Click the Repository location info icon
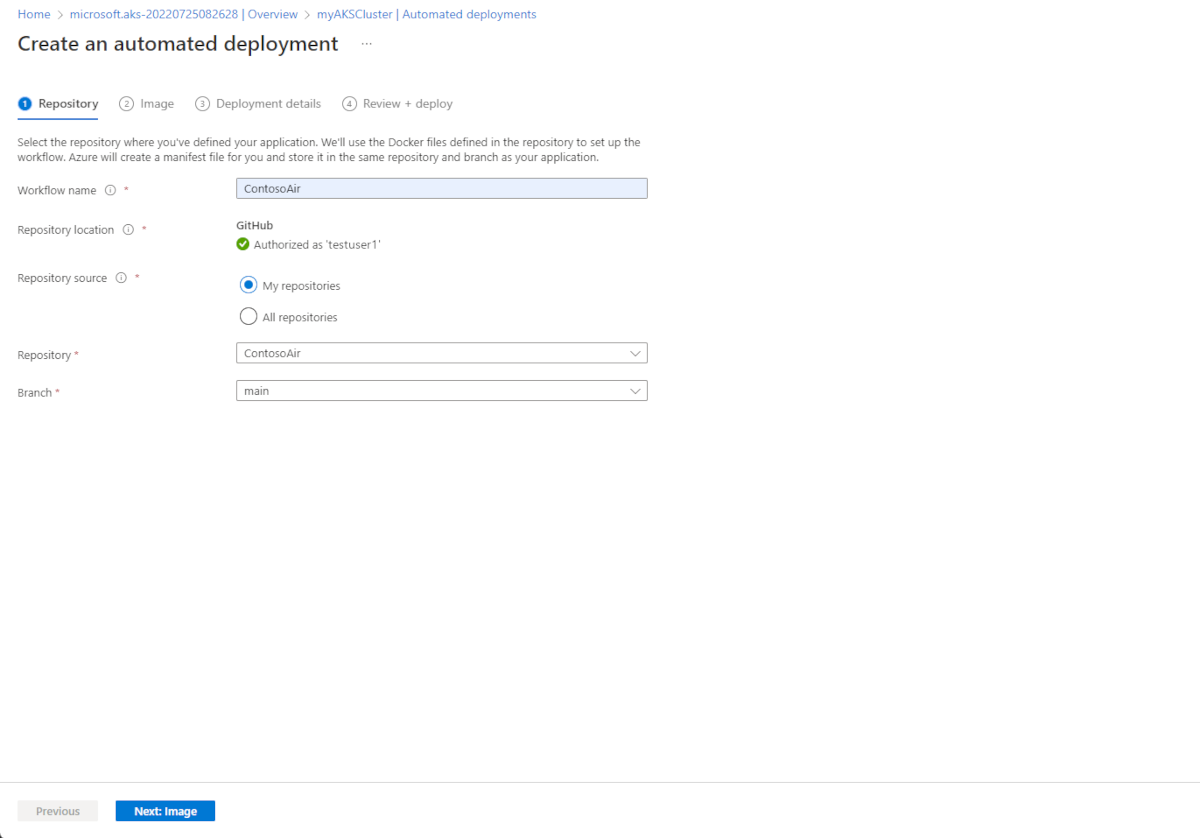Viewport: 1200px width, 838px height. (x=128, y=229)
